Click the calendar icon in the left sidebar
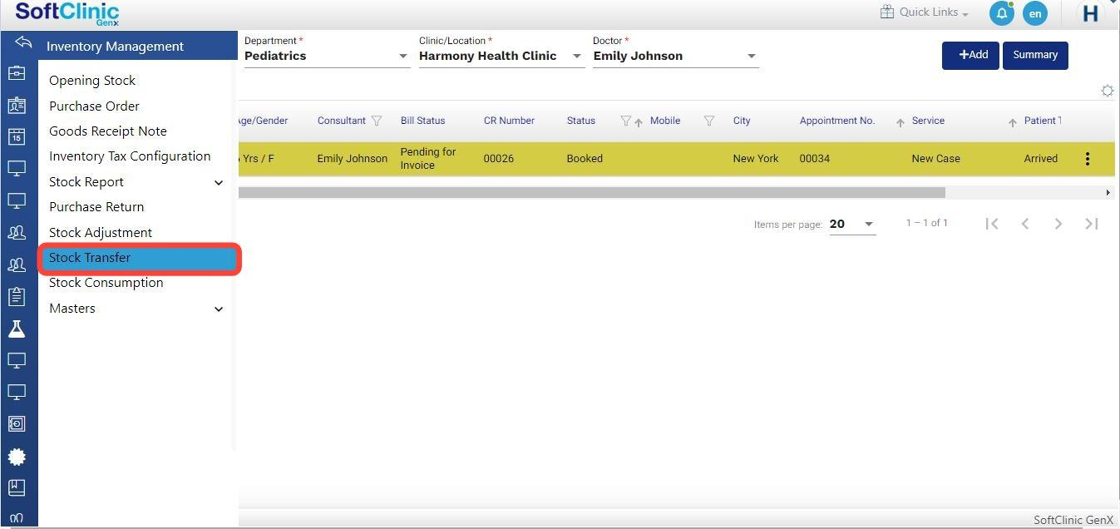 (x=17, y=137)
